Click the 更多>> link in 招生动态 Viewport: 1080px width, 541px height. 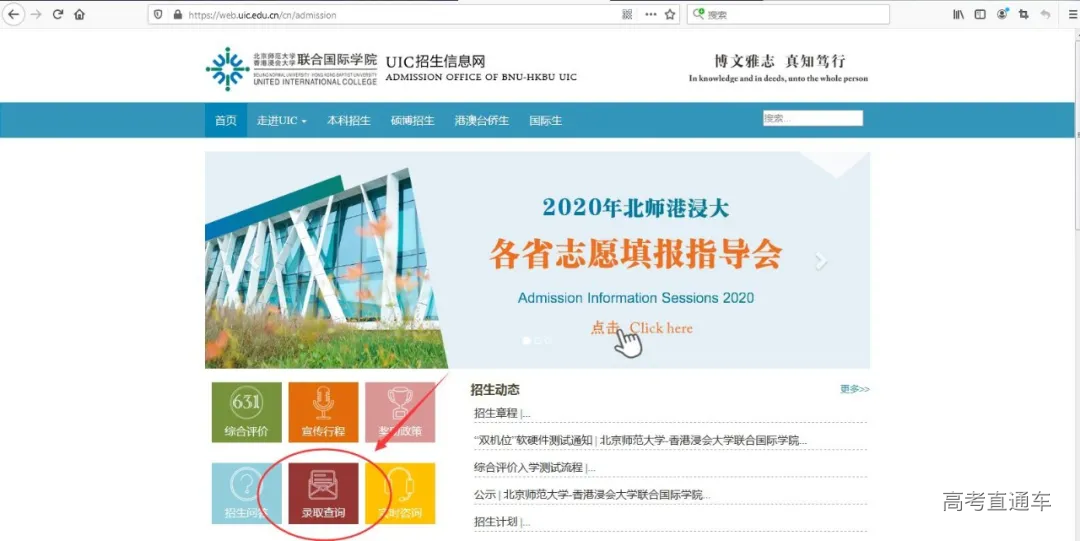(854, 389)
